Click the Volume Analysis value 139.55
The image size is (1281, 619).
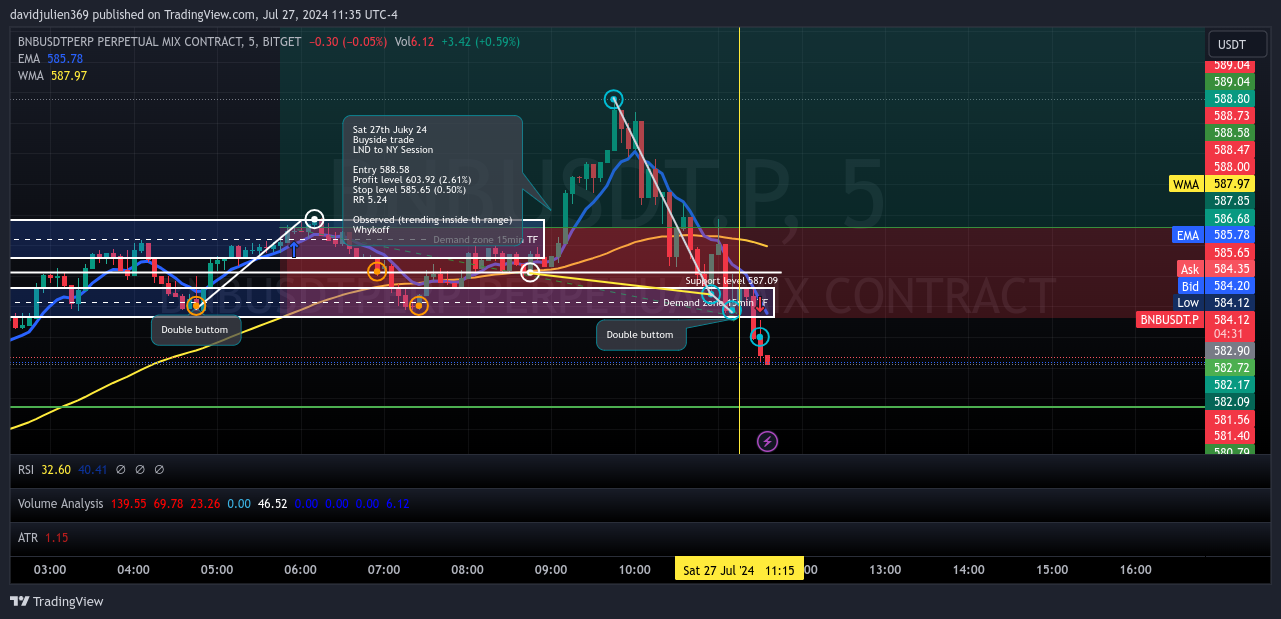tap(128, 503)
